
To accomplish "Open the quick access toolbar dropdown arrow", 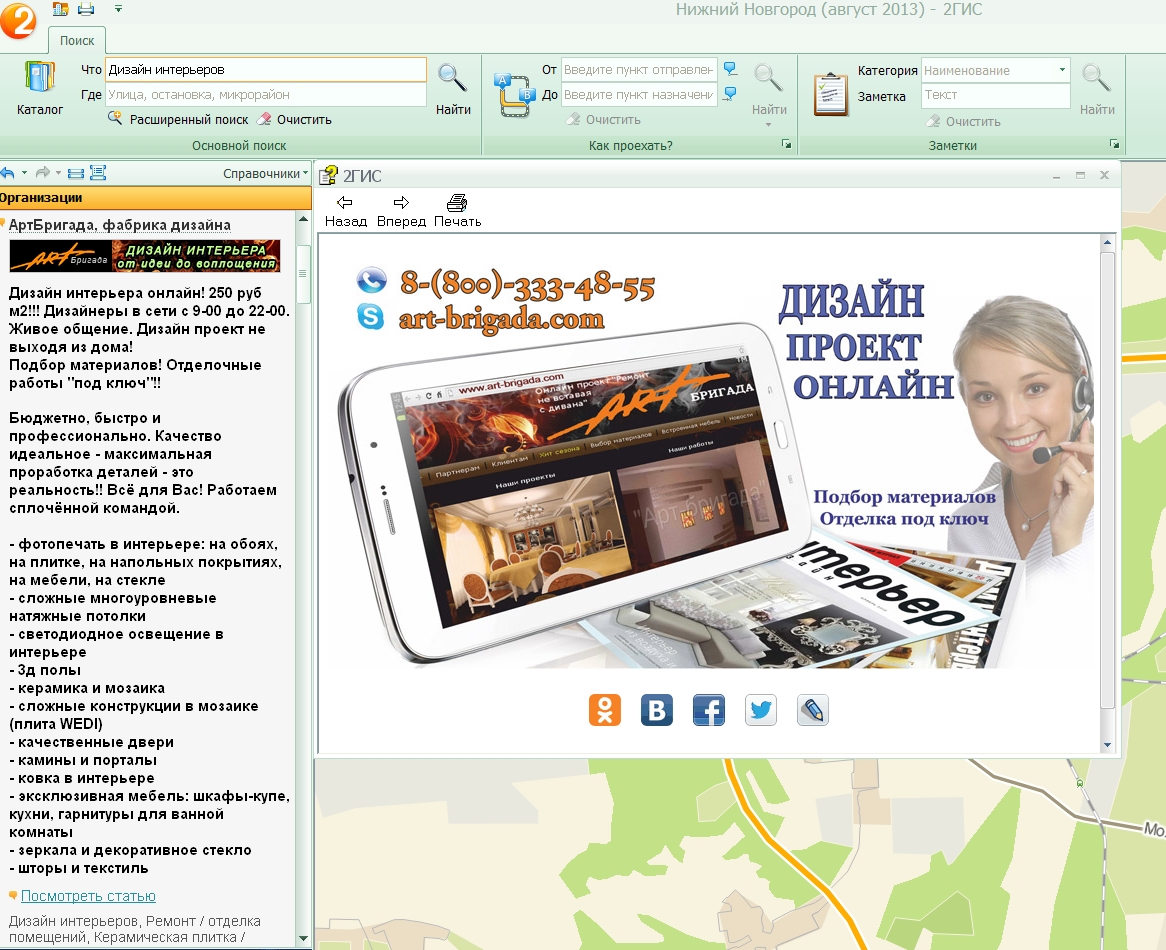I will 119,9.
